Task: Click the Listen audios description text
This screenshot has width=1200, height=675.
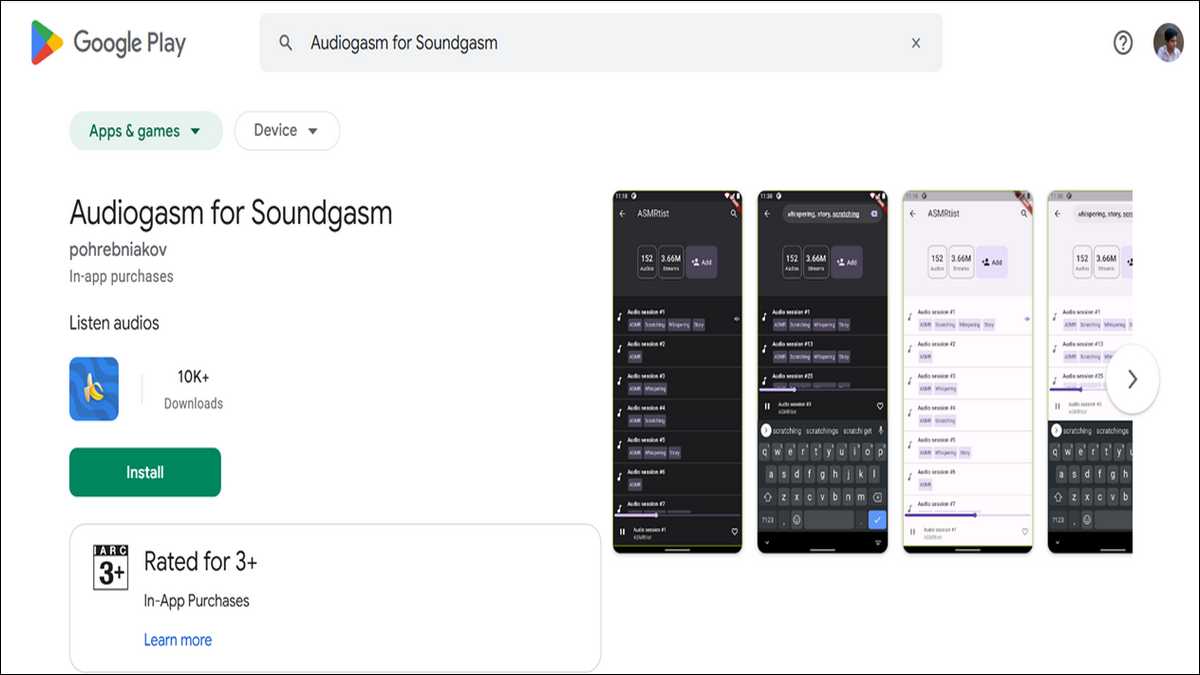Action: click(x=114, y=323)
